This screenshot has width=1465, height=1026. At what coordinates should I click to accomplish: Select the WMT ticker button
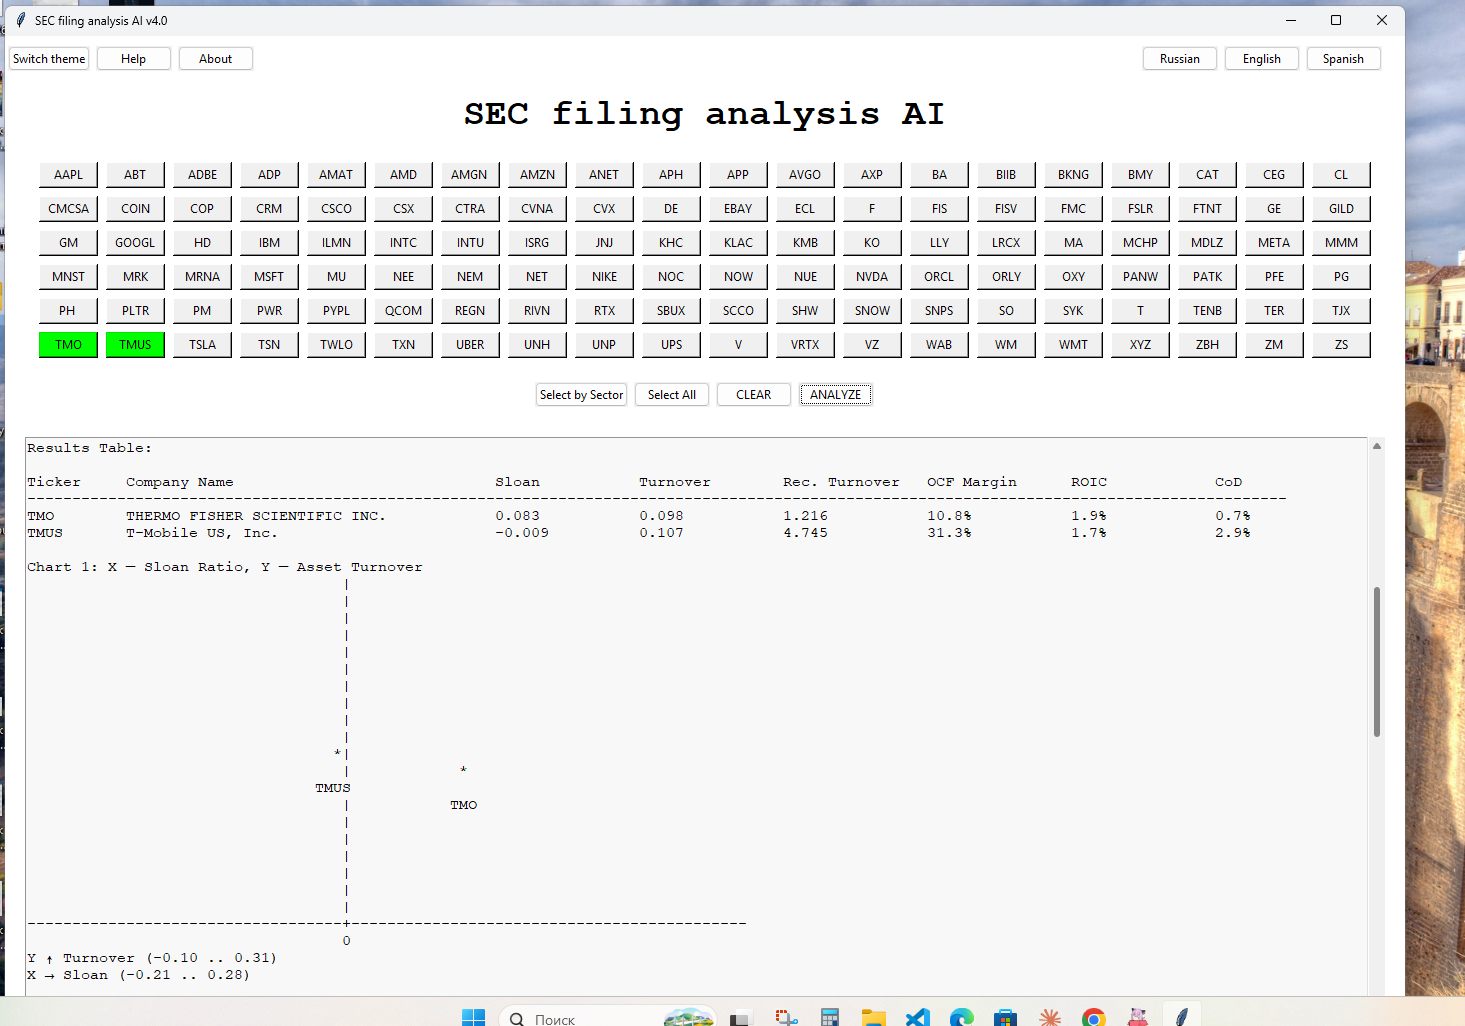[x=1073, y=345]
